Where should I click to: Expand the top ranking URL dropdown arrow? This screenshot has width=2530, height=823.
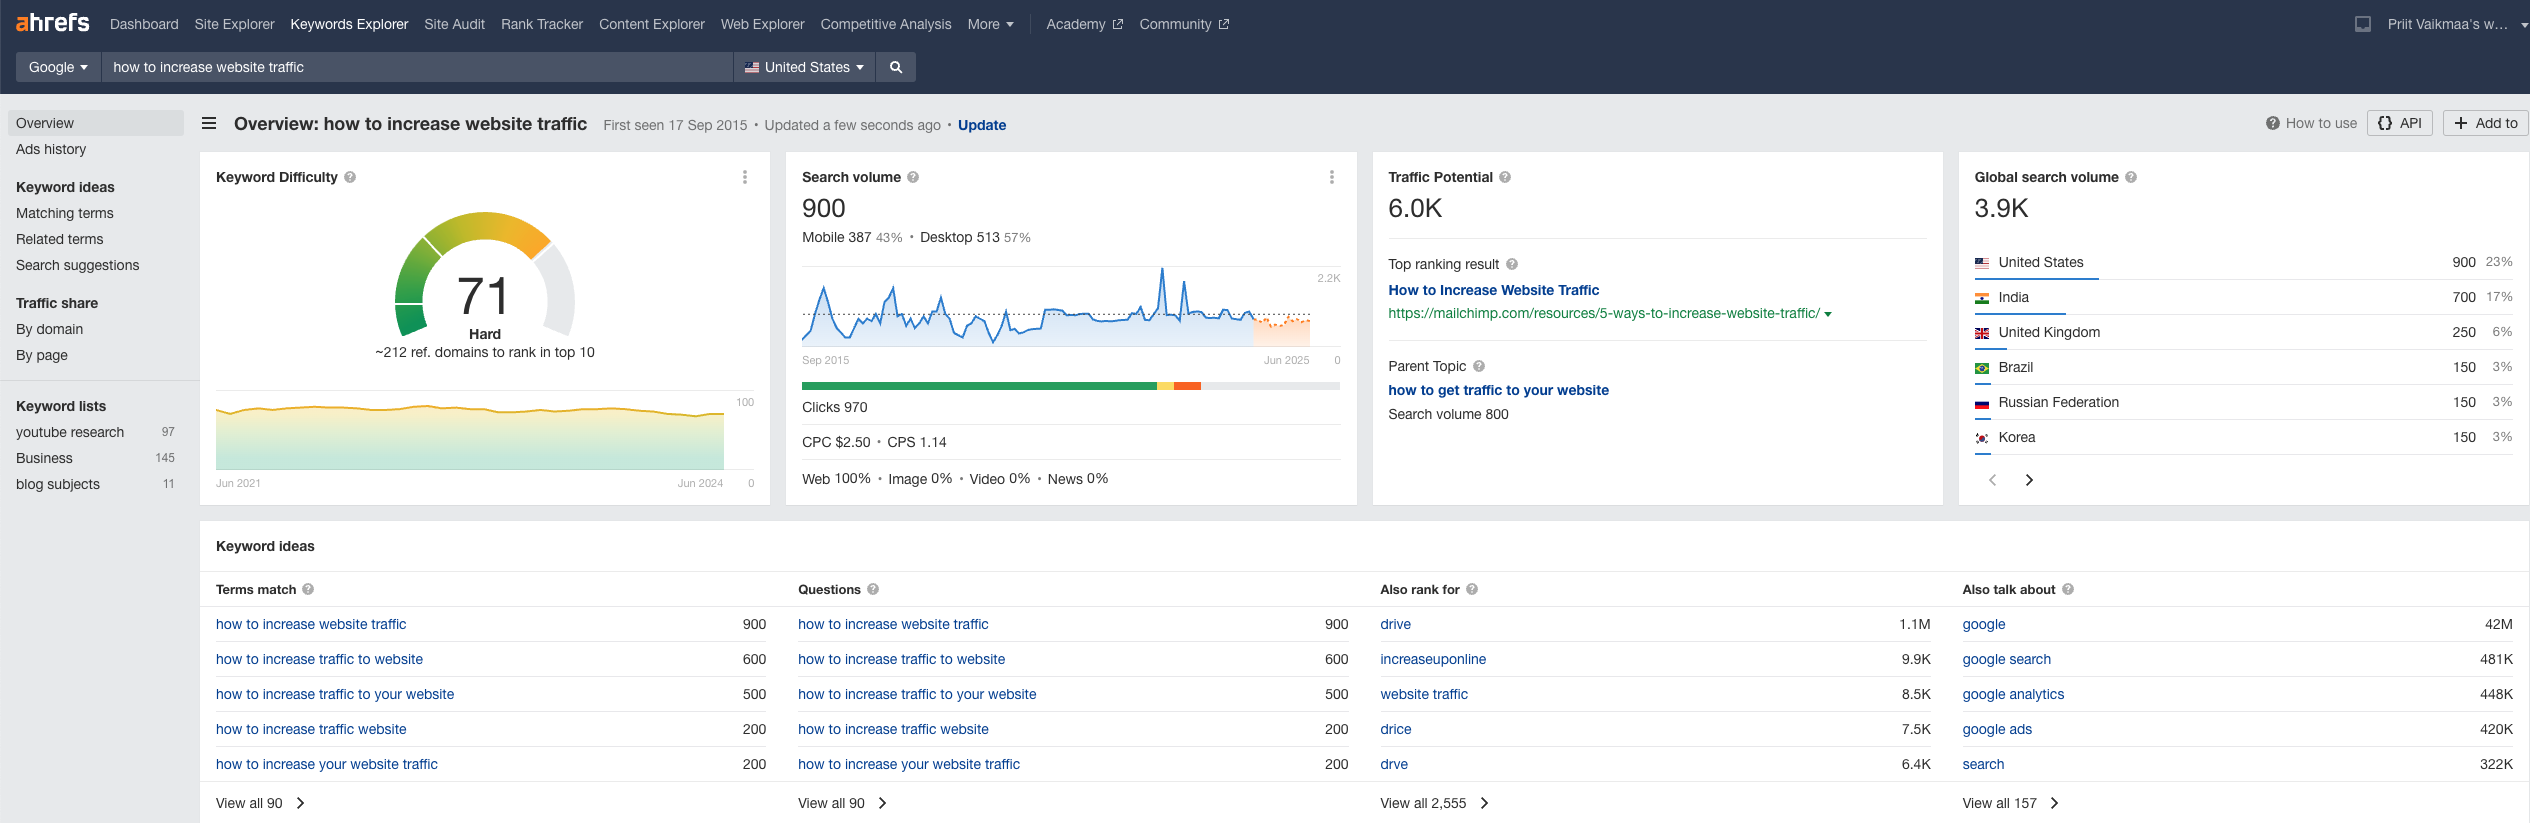point(1828,314)
